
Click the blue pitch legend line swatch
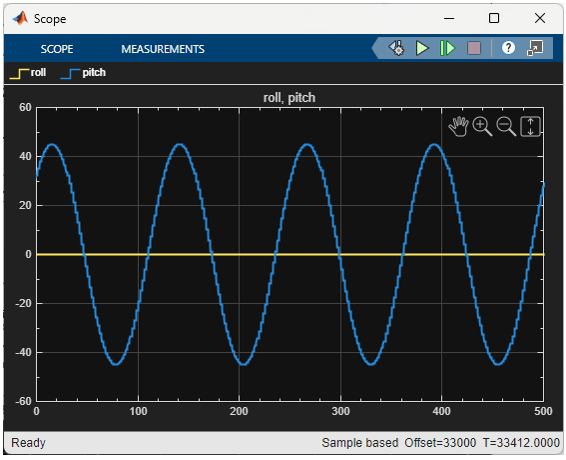tap(71, 74)
